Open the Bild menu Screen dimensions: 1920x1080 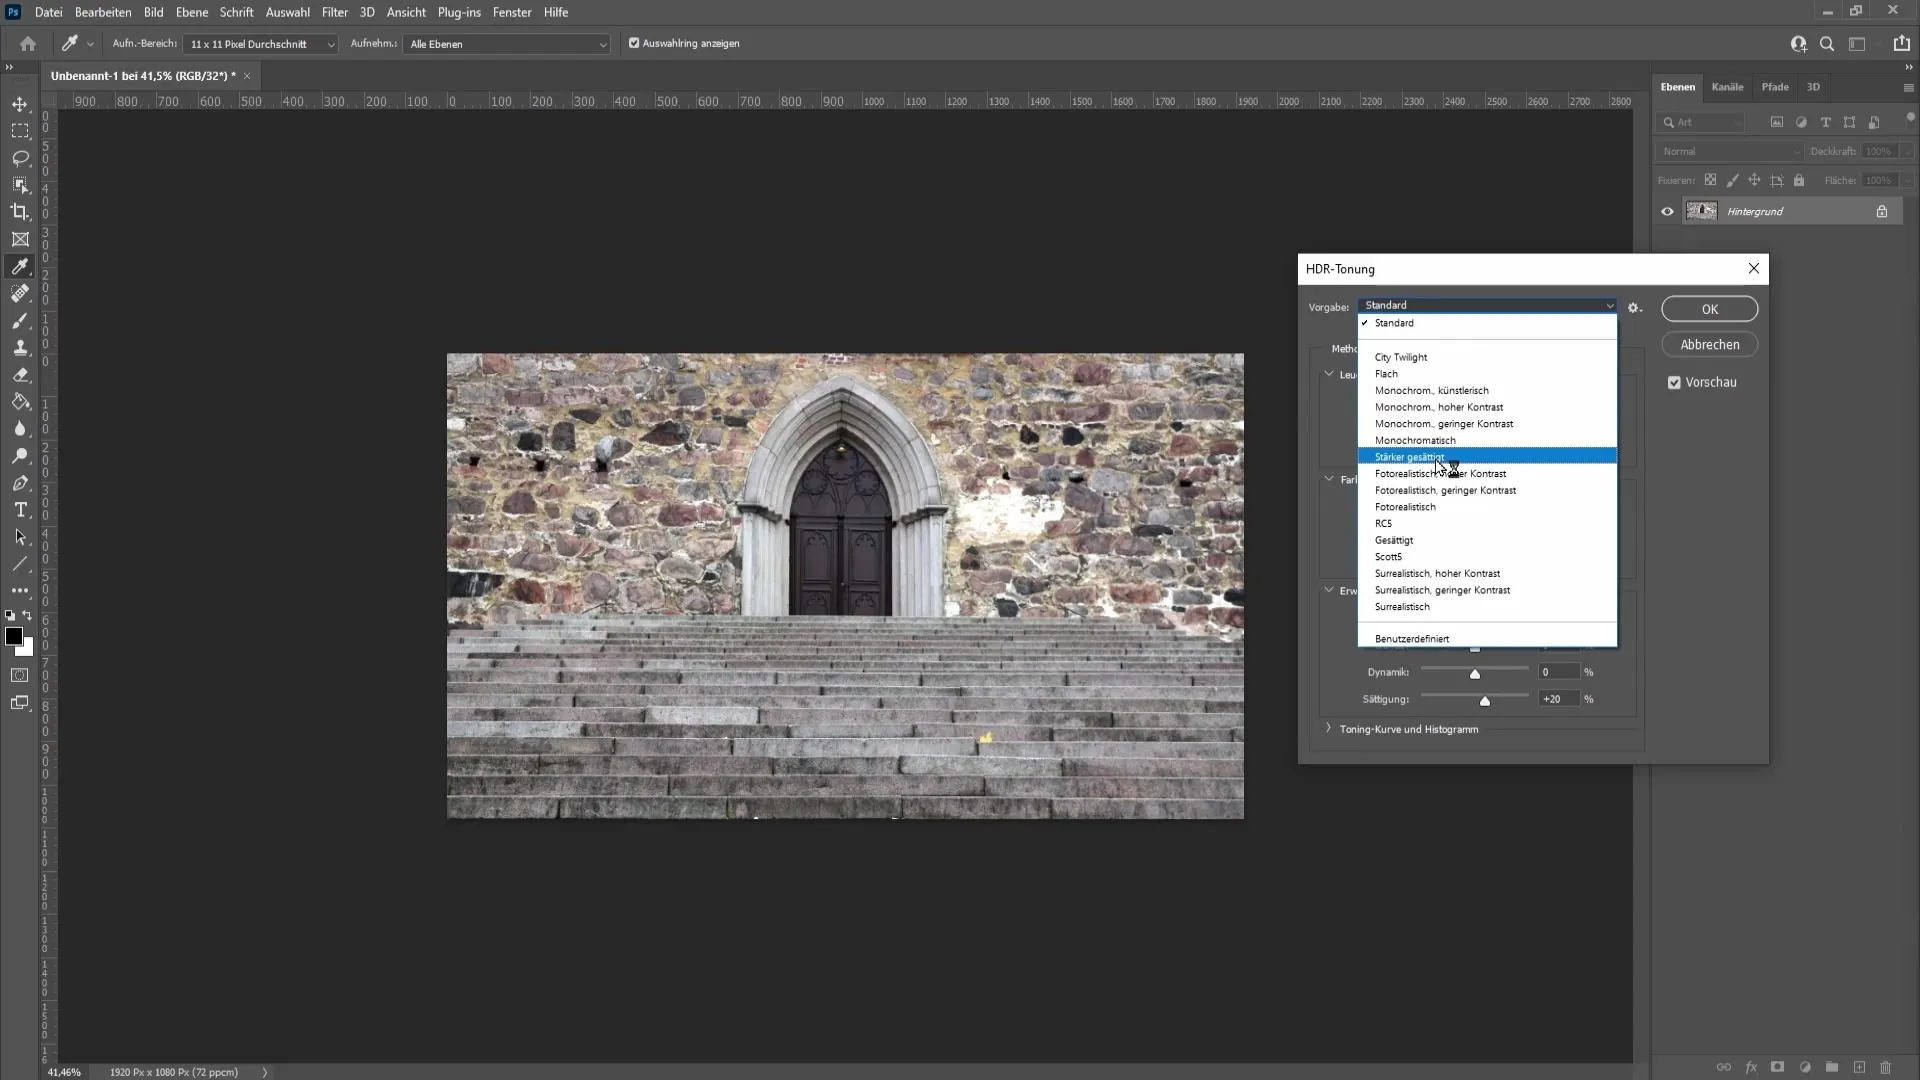(x=153, y=12)
